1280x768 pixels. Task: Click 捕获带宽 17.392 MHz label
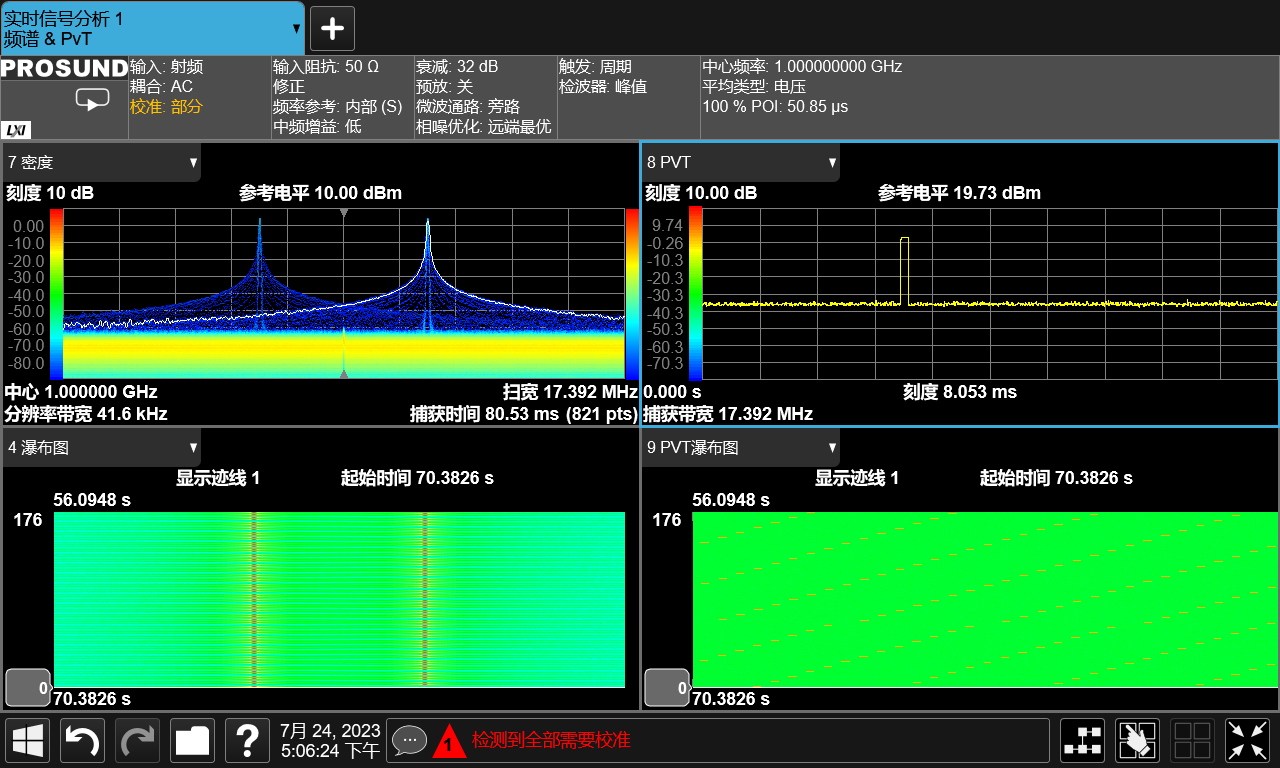pyautogui.click(x=728, y=414)
